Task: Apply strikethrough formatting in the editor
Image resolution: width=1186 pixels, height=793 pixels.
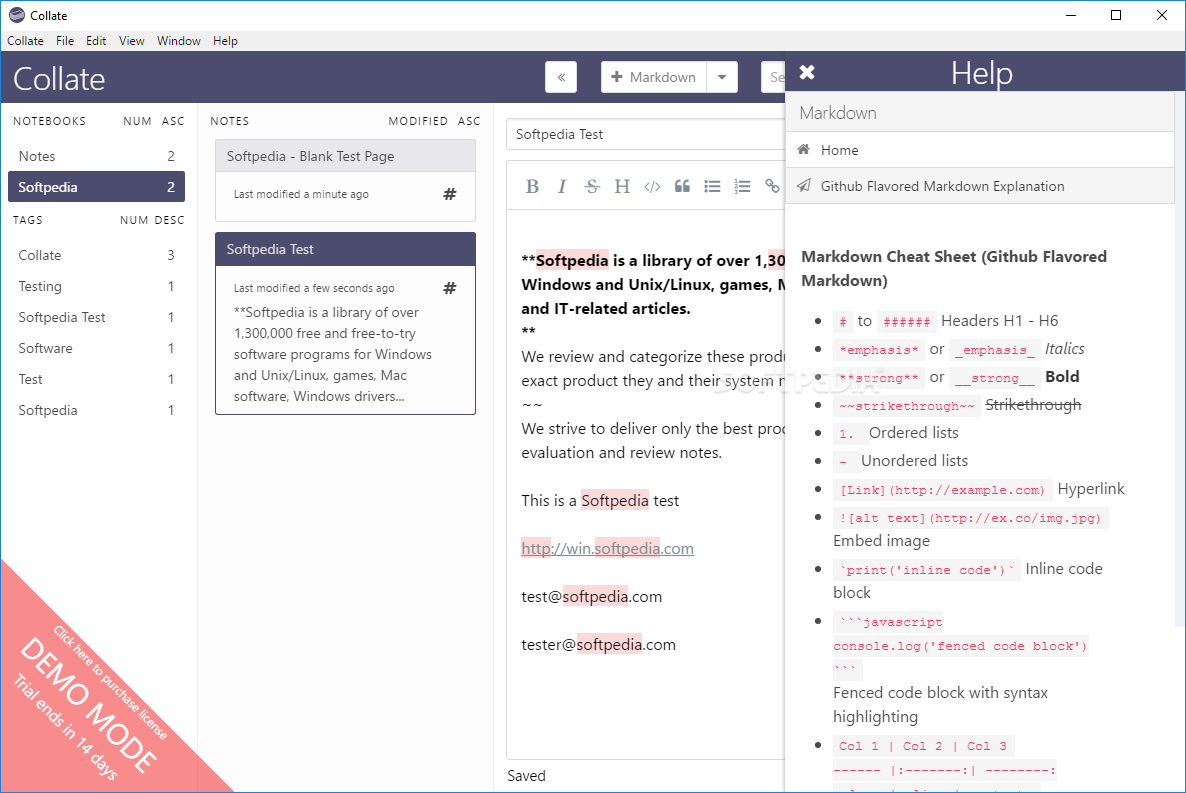Action: (x=592, y=186)
